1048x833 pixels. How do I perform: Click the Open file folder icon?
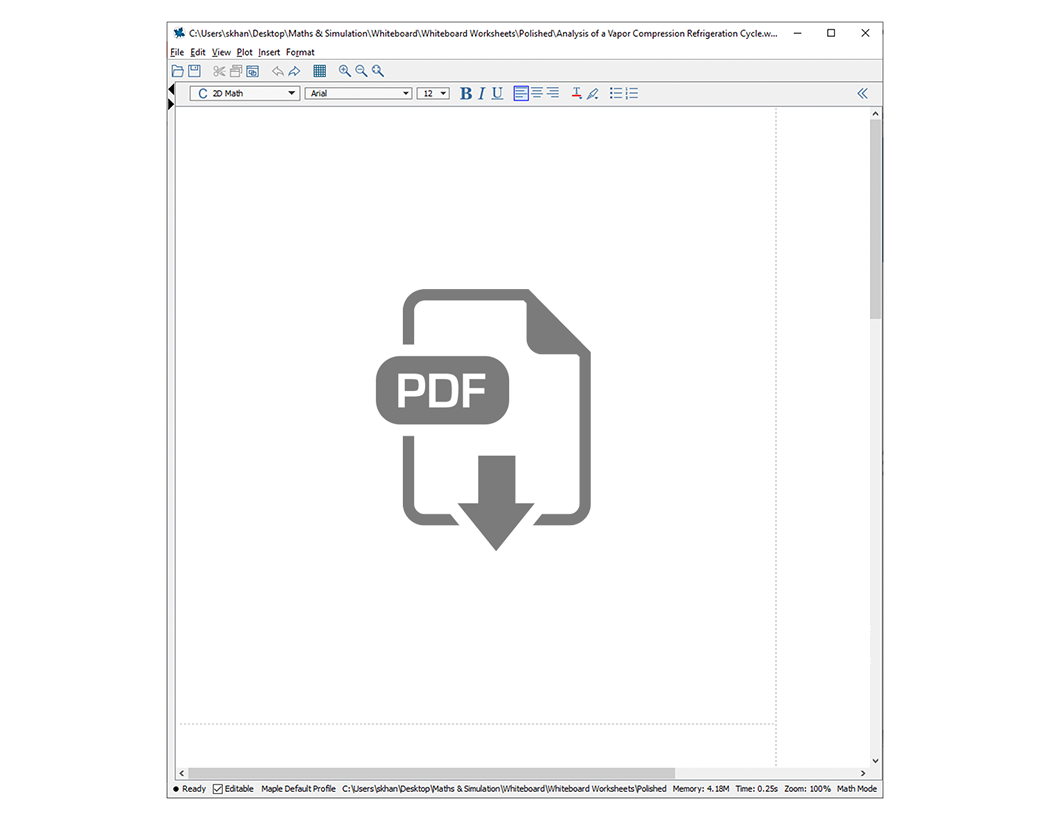[178, 71]
